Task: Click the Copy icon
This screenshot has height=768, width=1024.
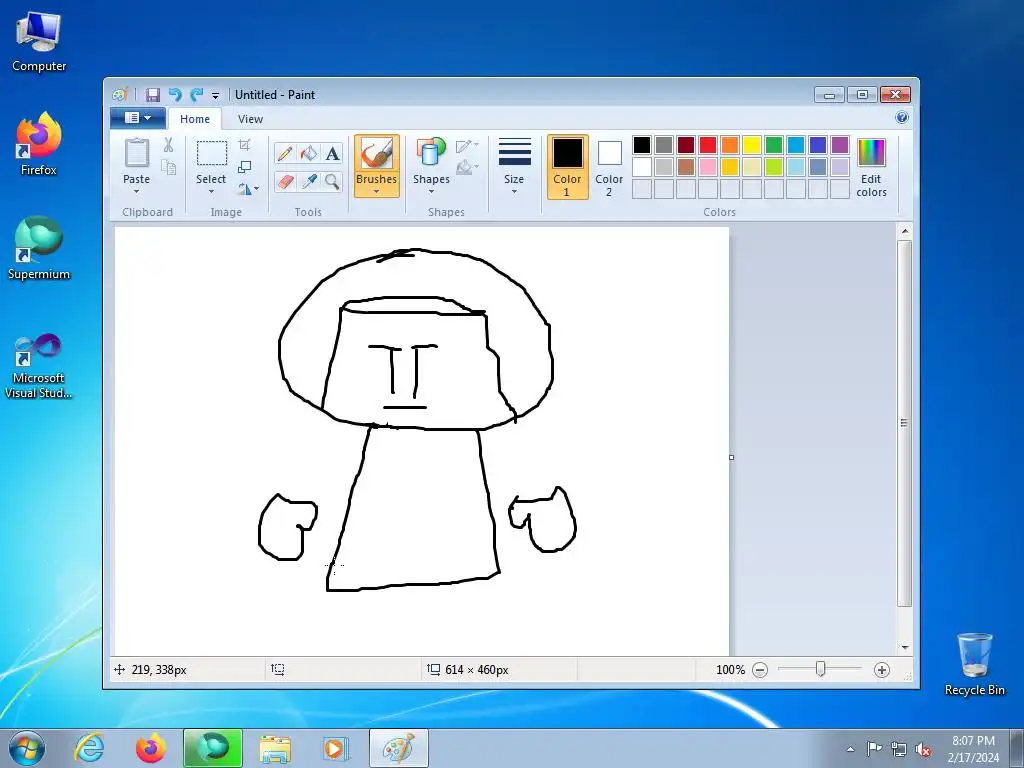Action: 168,168
